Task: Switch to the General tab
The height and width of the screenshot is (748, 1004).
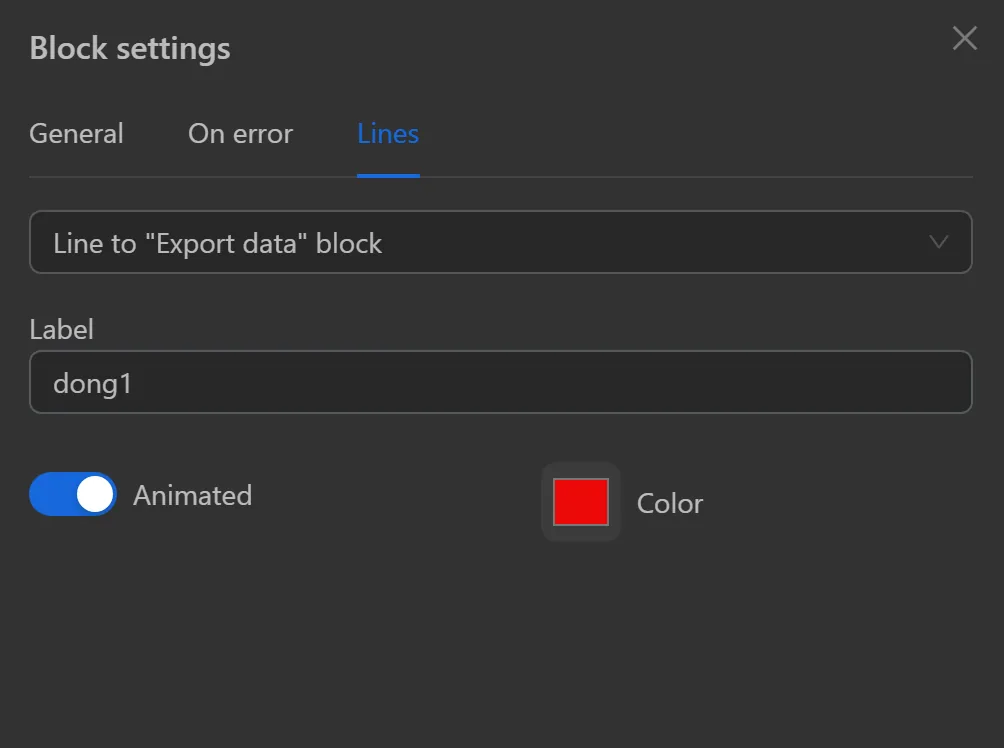Action: point(76,133)
